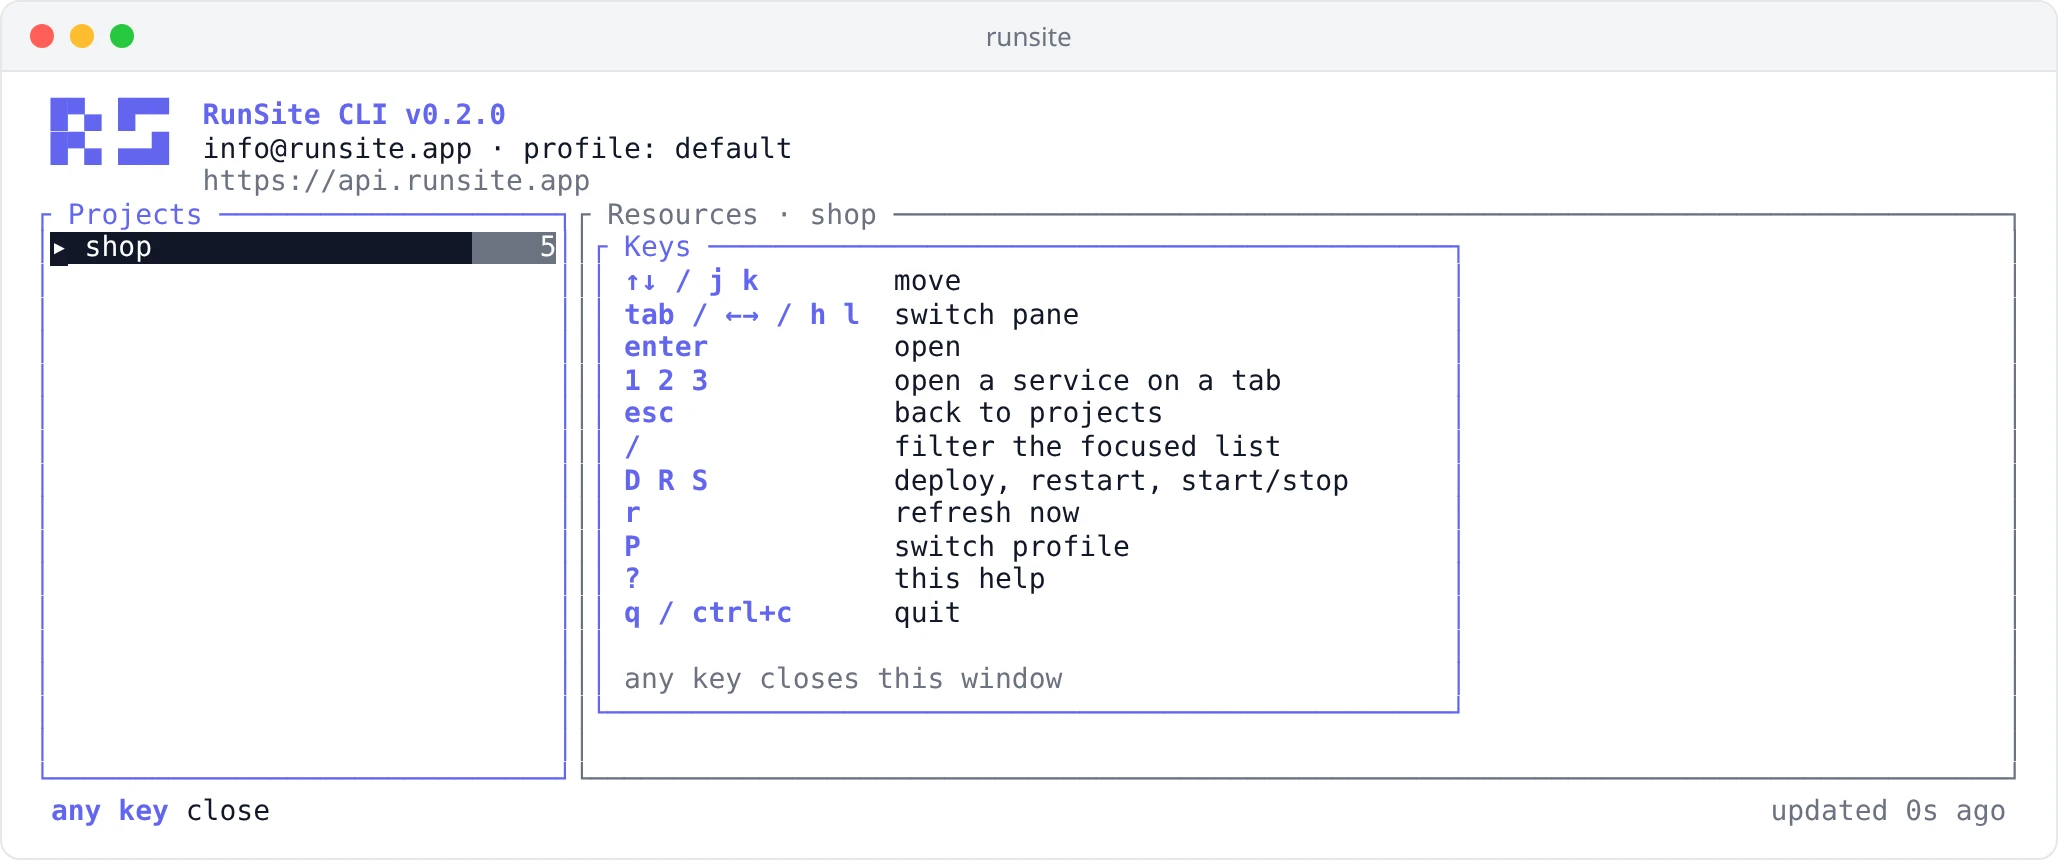
Task: Click the "1 2 3" key hint
Action: pos(666,381)
